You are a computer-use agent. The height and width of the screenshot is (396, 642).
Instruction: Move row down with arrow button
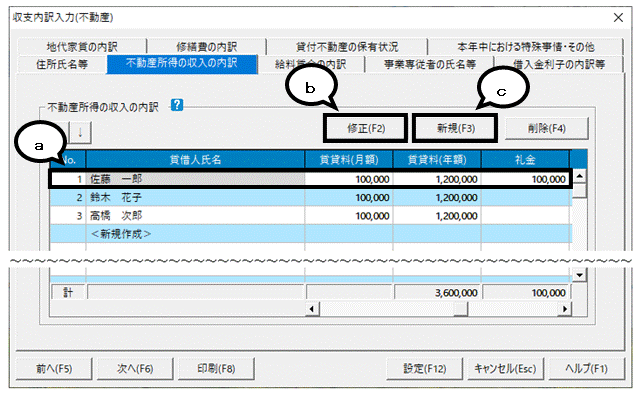(80, 132)
